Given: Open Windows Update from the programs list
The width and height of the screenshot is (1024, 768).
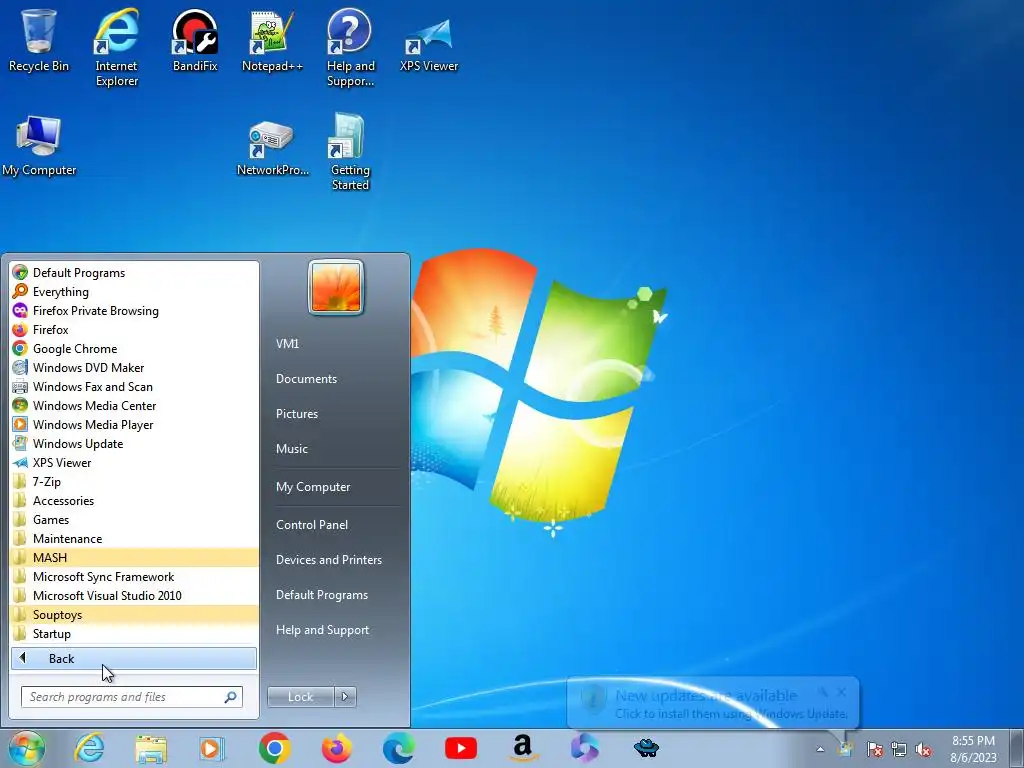Looking at the screenshot, I should coord(135,443).
